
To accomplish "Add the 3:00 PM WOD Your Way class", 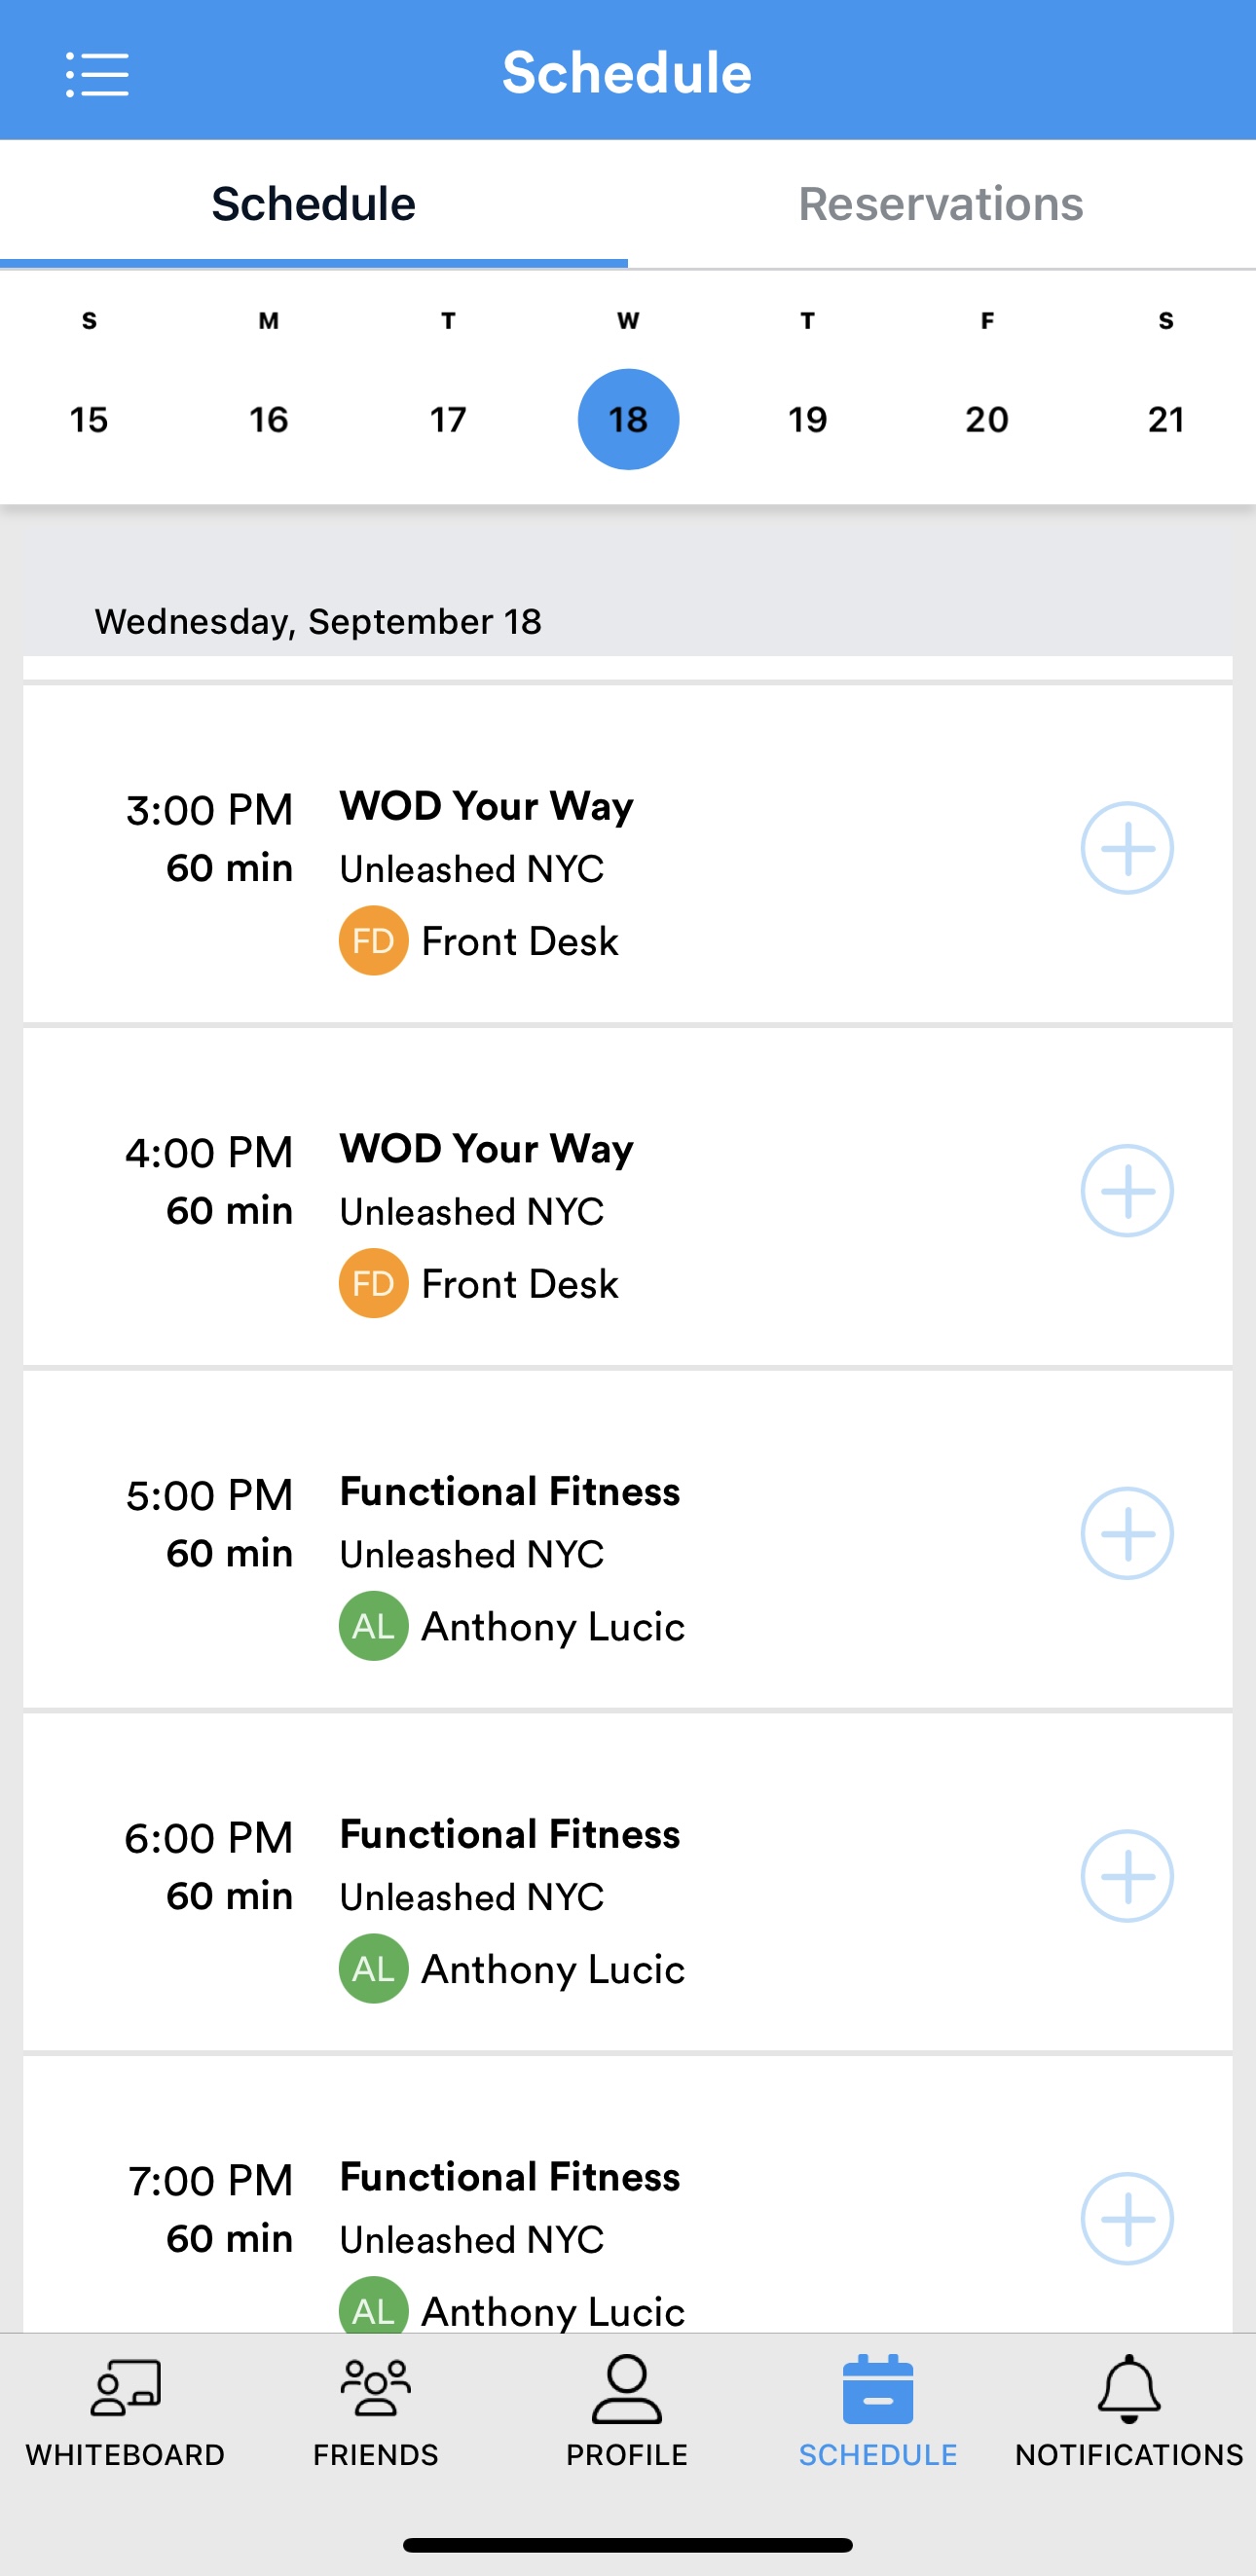I will [x=1127, y=848].
